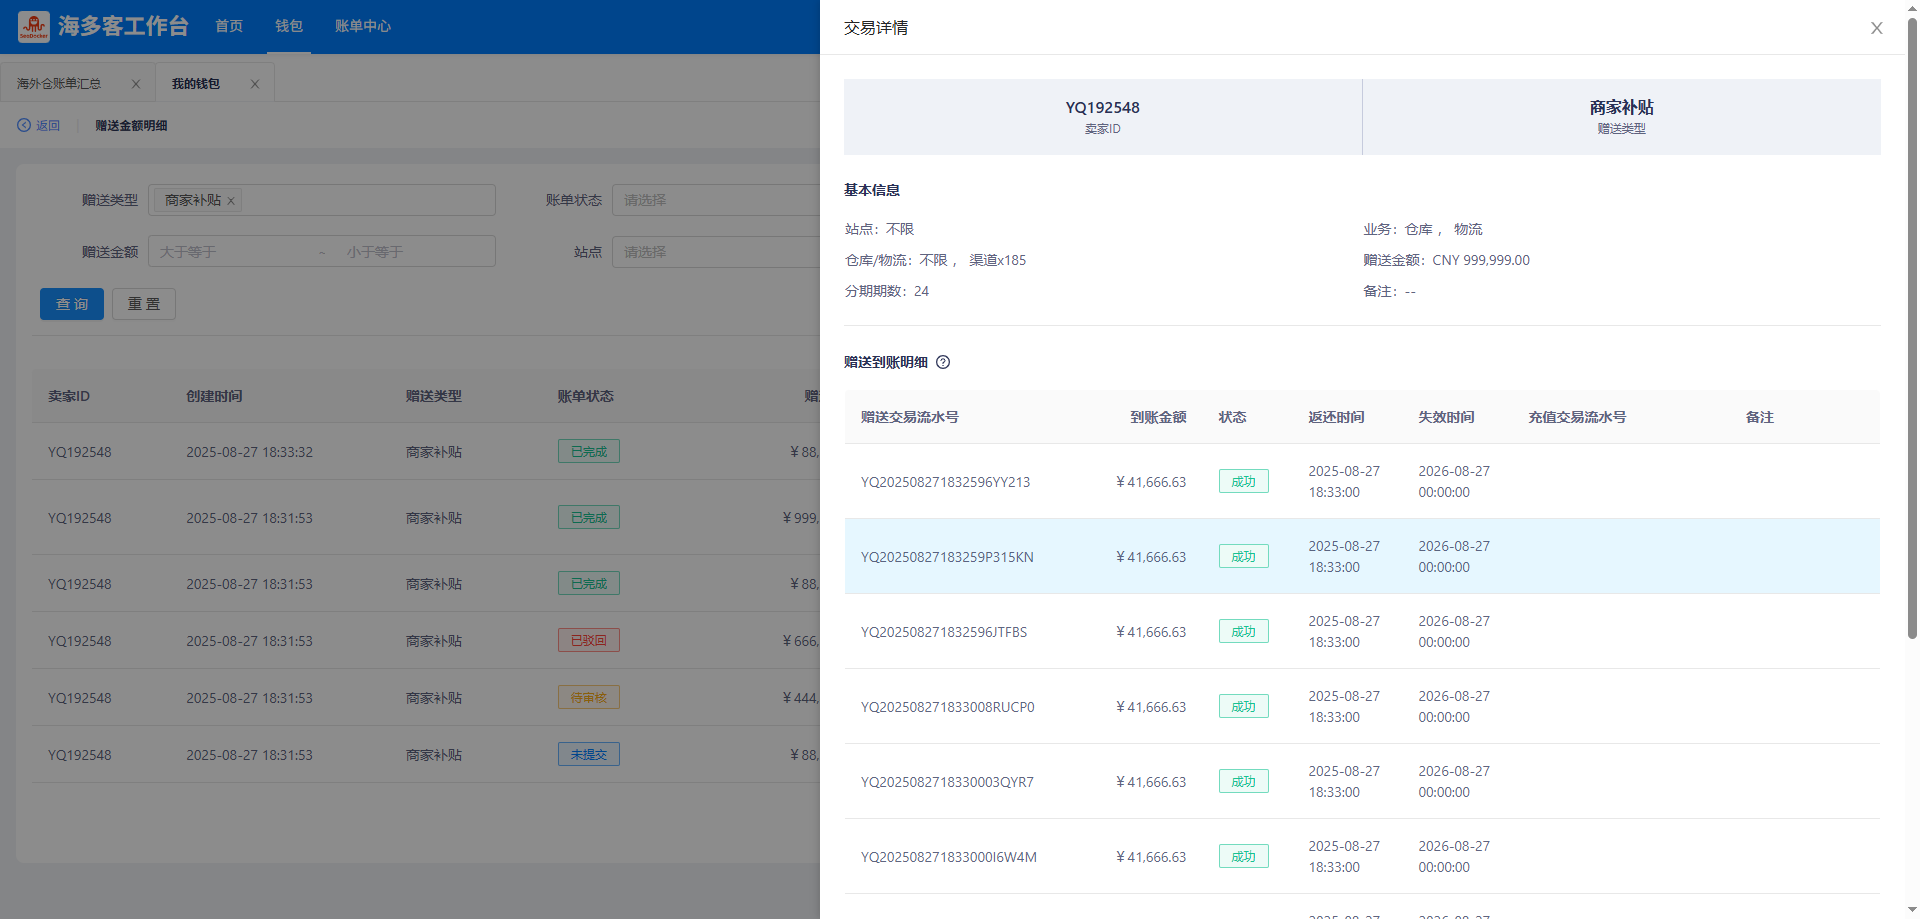
Task: Click the 海多客工作台 logo icon
Action: pos(34,26)
